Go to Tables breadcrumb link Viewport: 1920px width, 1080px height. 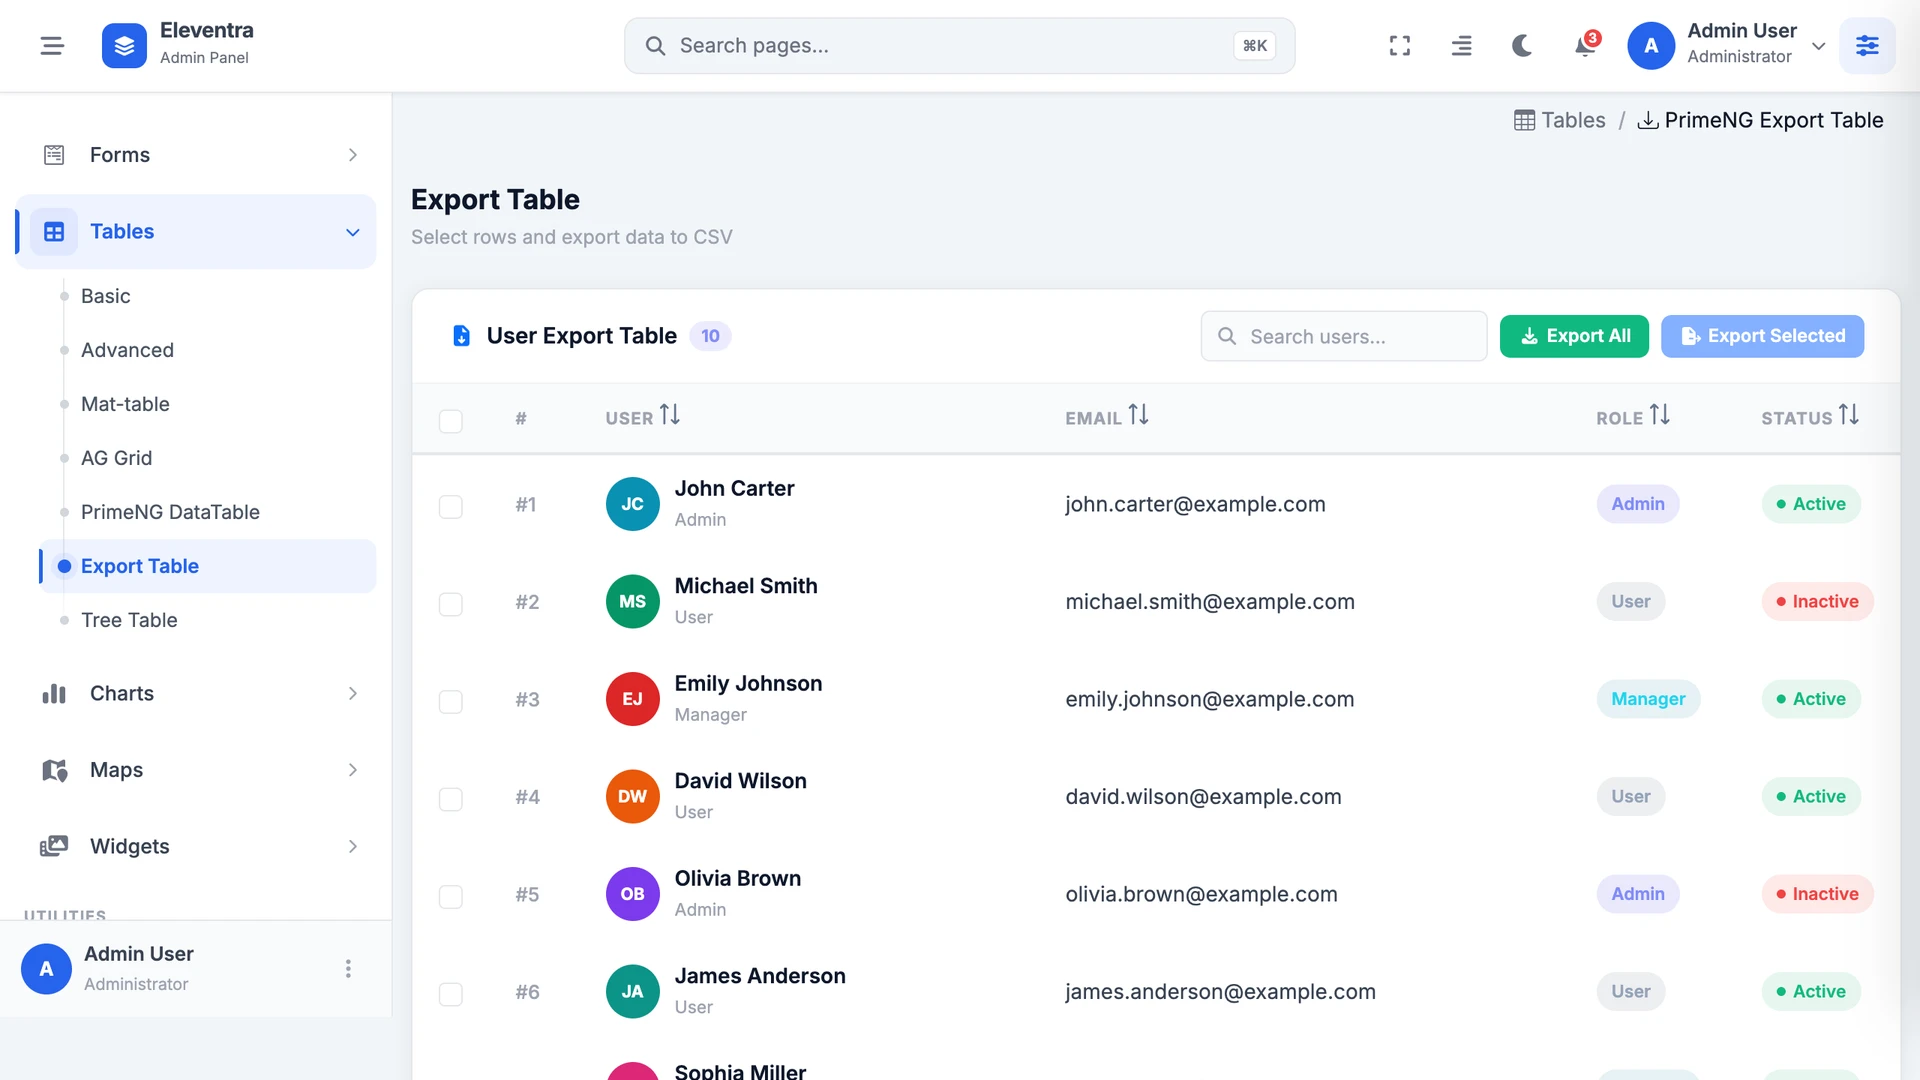1559,121
